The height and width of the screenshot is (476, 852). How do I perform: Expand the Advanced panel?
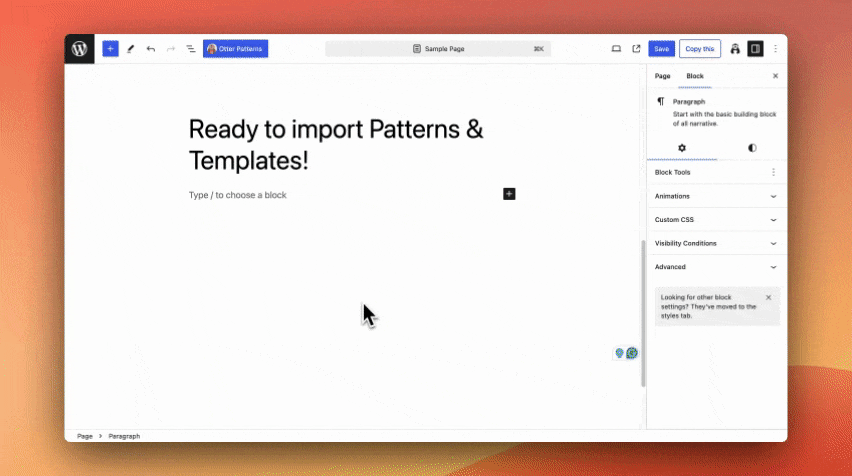click(x=717, y=267)
